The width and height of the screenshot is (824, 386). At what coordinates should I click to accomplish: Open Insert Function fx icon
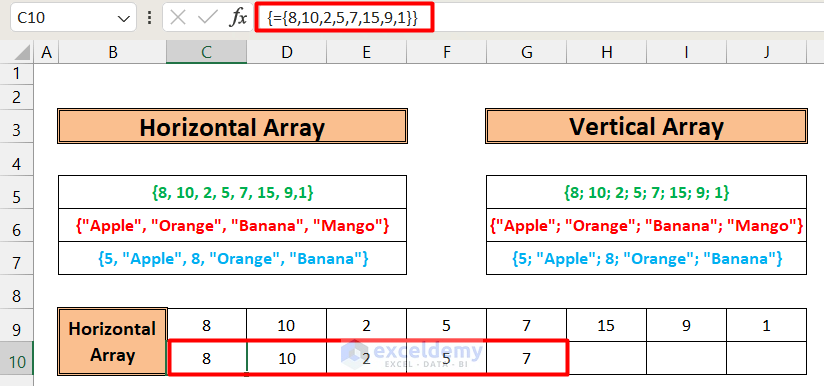238,18
